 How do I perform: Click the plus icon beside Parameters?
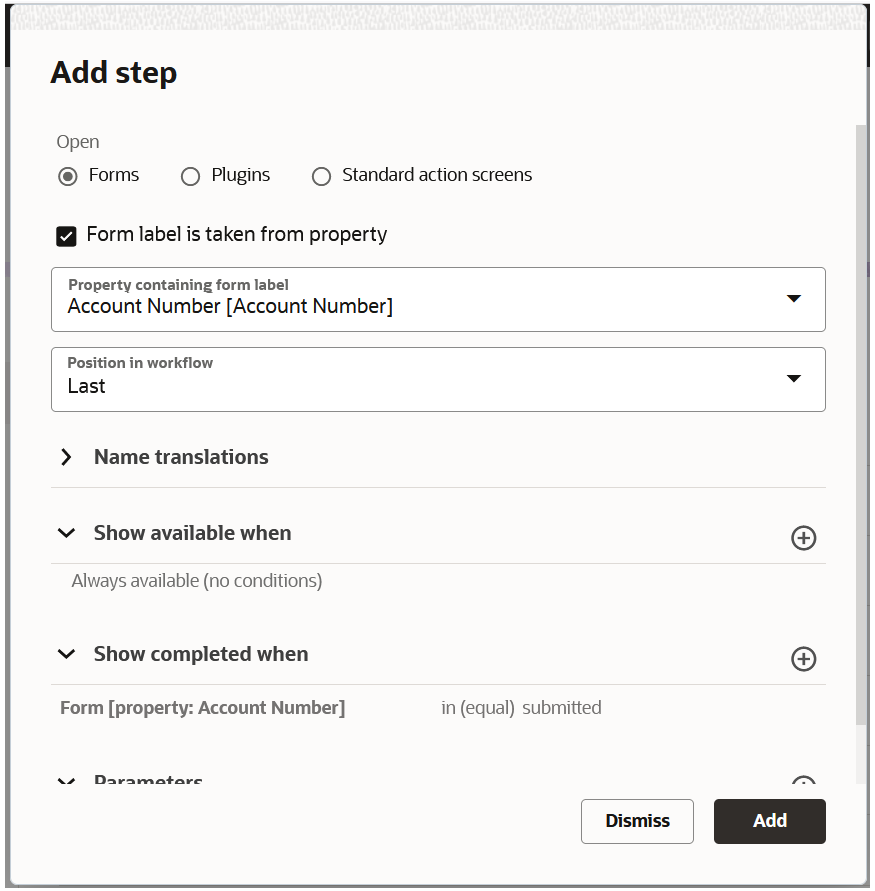coord(803,784)
